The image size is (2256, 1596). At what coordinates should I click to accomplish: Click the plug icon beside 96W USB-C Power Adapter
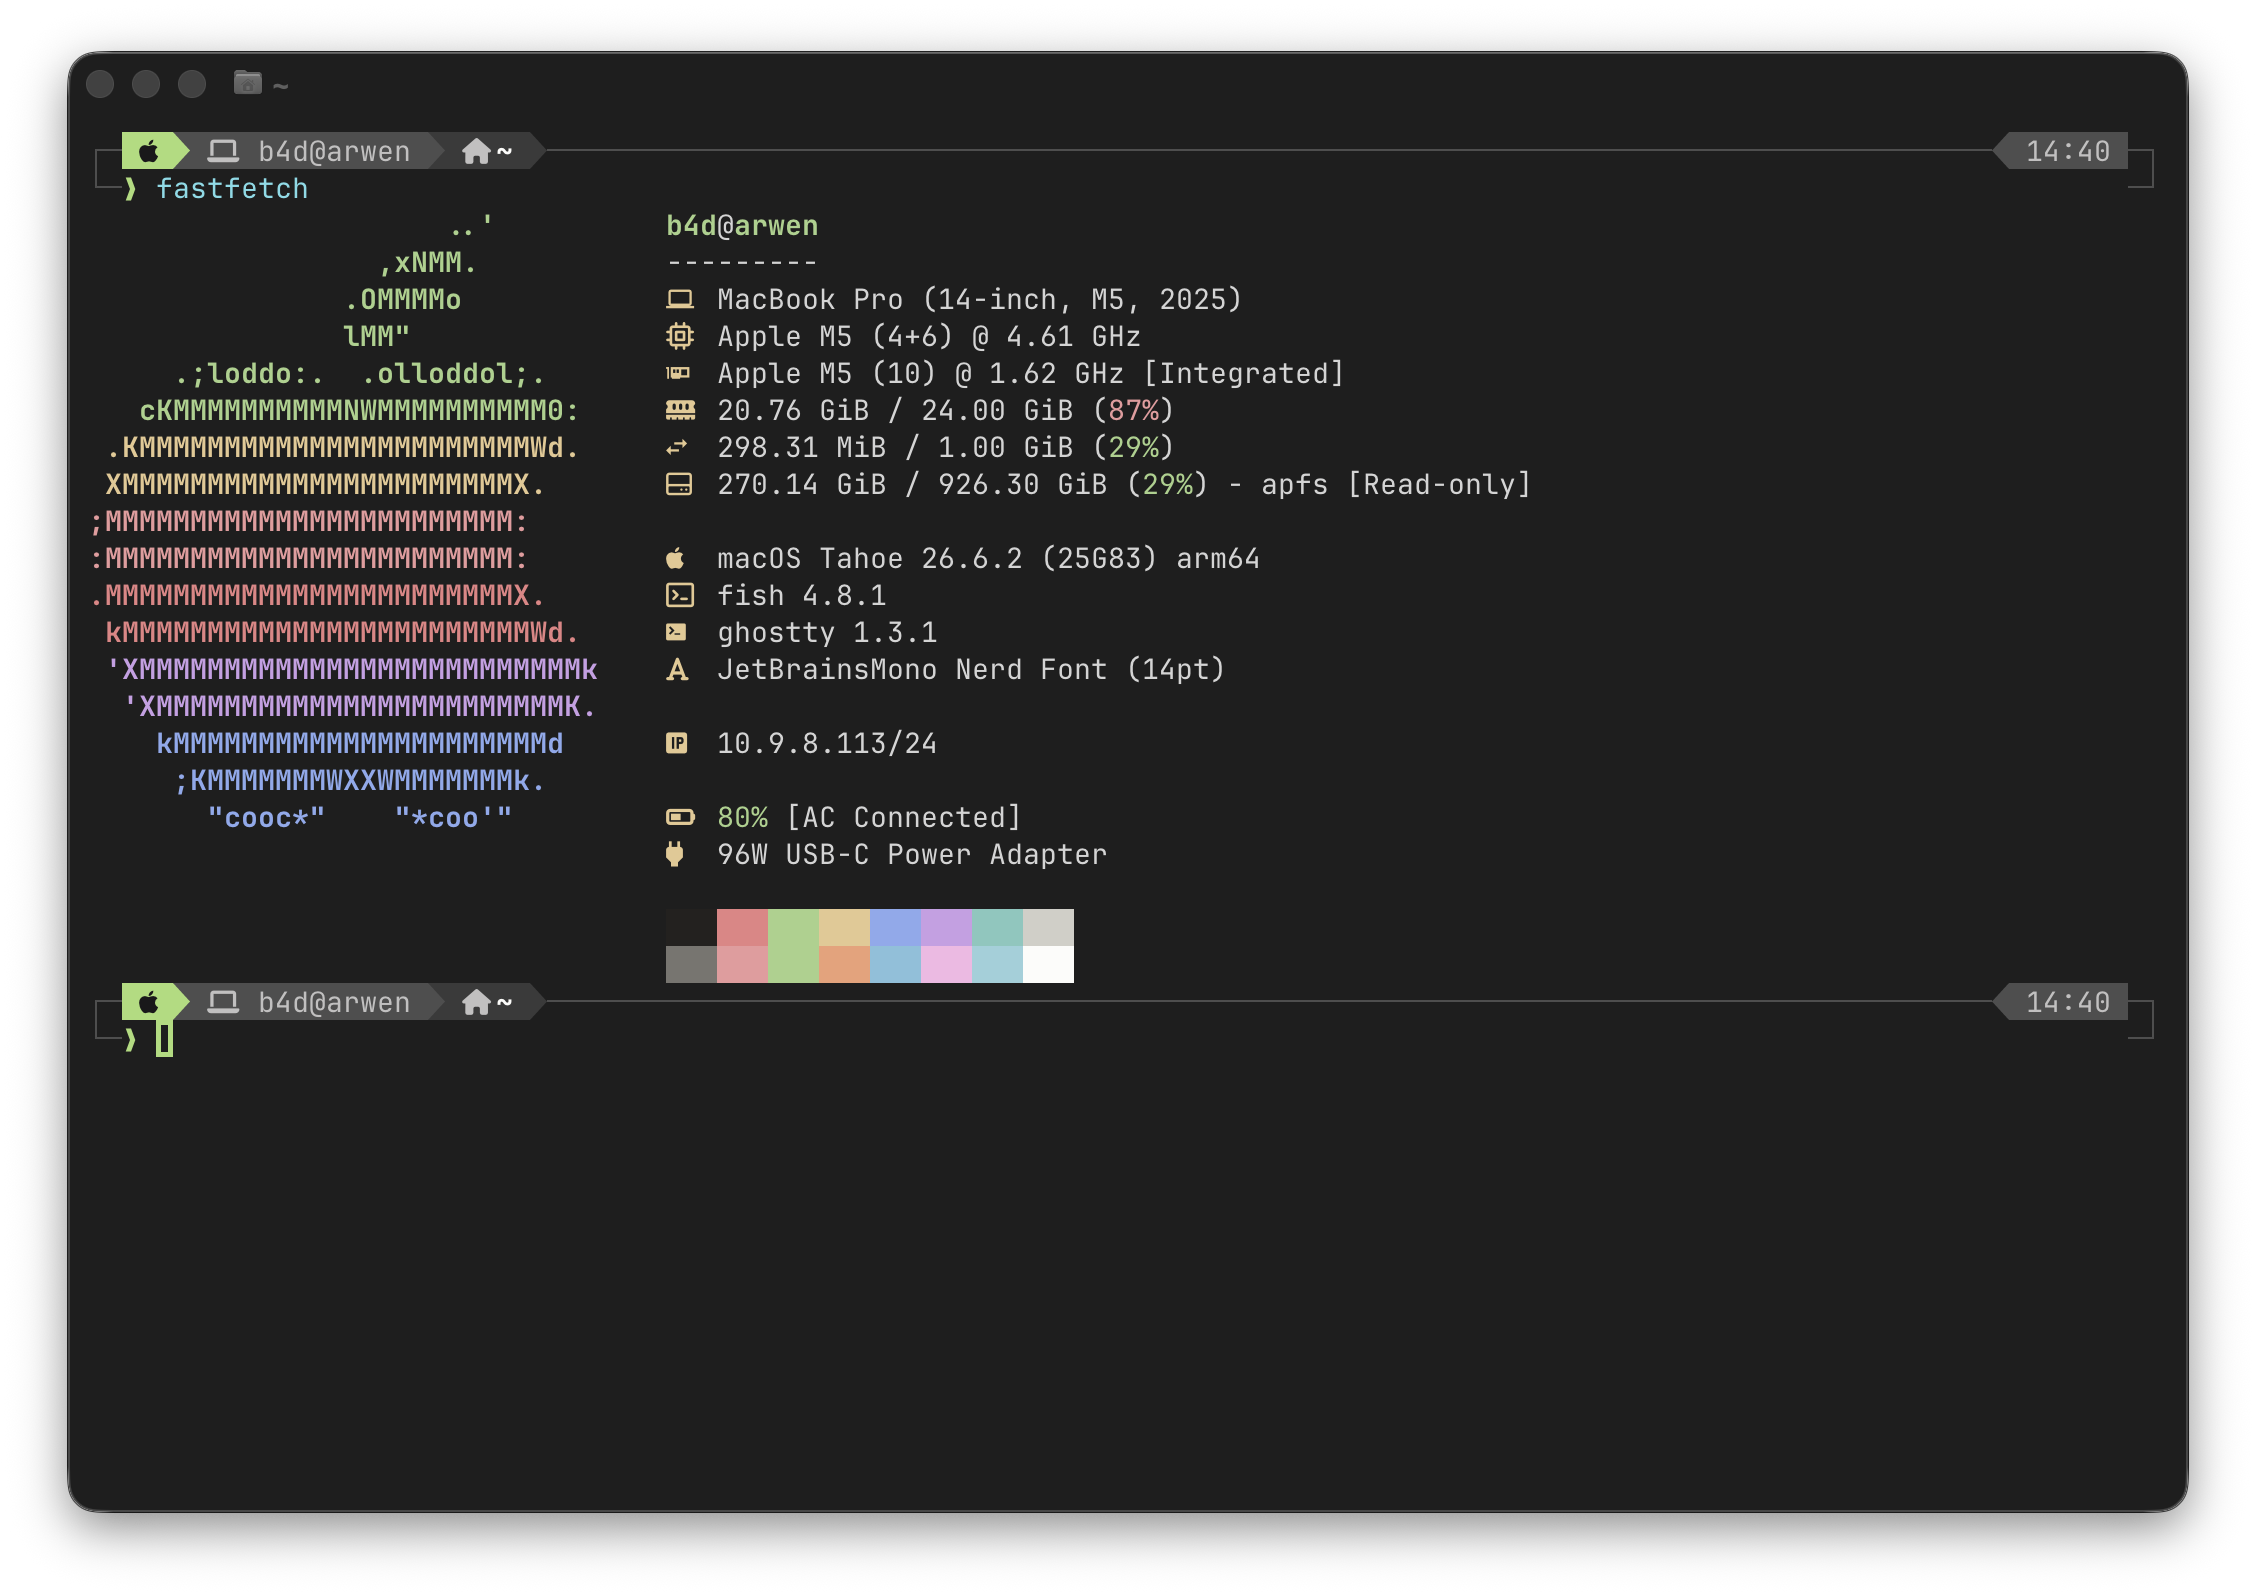point(675,854)
